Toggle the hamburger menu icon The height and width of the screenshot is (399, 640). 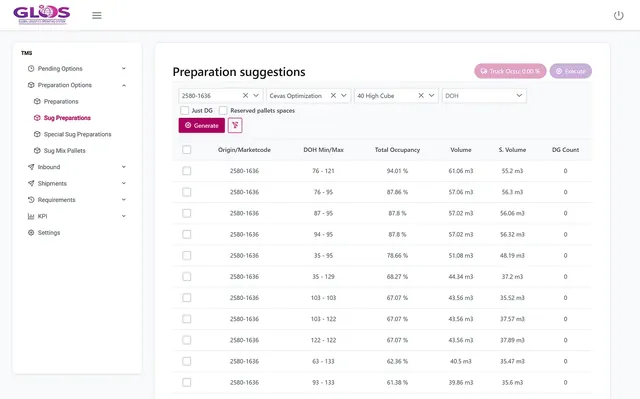97,16
